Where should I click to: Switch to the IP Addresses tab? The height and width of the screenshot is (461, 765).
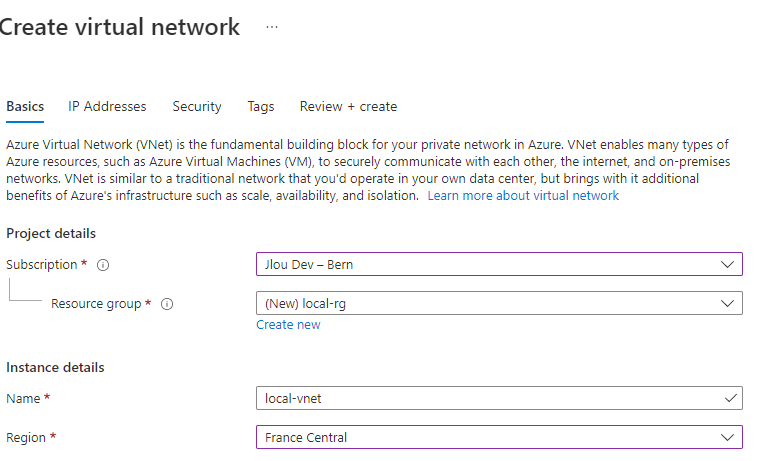(x=107, y=106)
